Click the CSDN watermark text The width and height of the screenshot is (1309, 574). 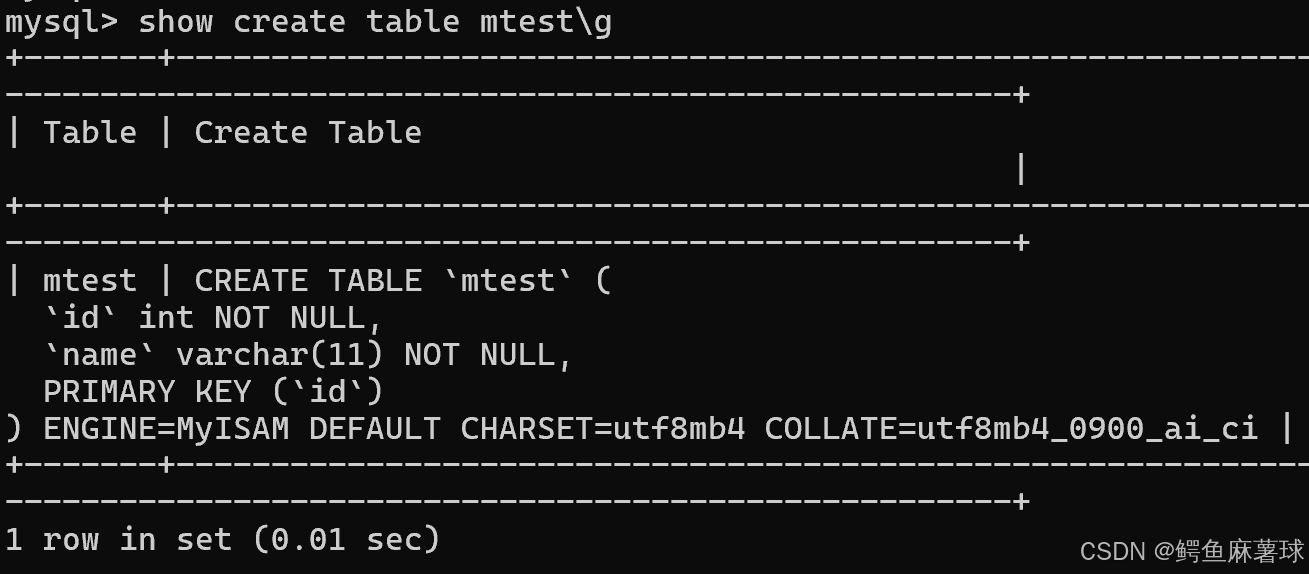point(1113,551)
